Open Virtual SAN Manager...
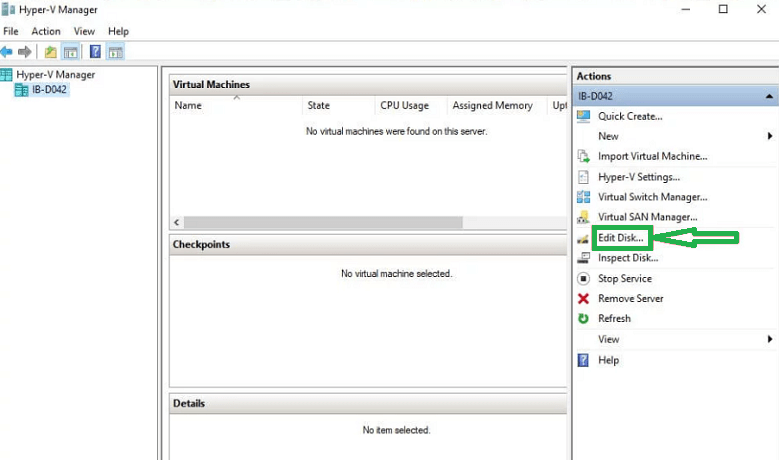 (647, 217)
